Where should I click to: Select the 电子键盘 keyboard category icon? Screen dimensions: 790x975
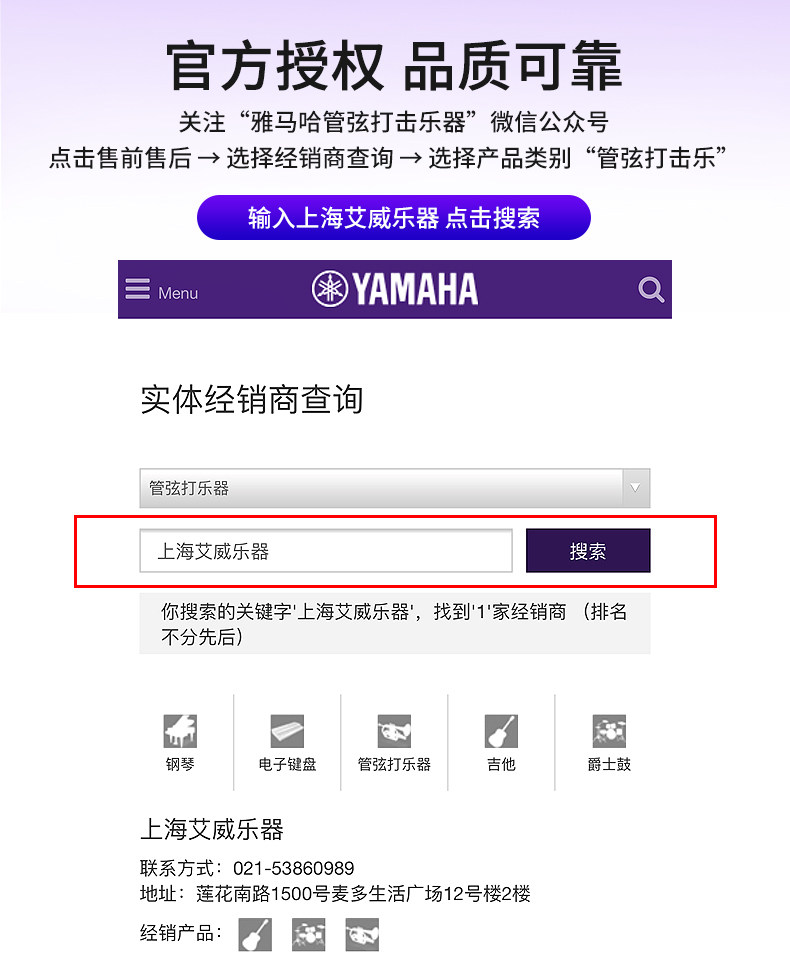(x=287, y=731)
